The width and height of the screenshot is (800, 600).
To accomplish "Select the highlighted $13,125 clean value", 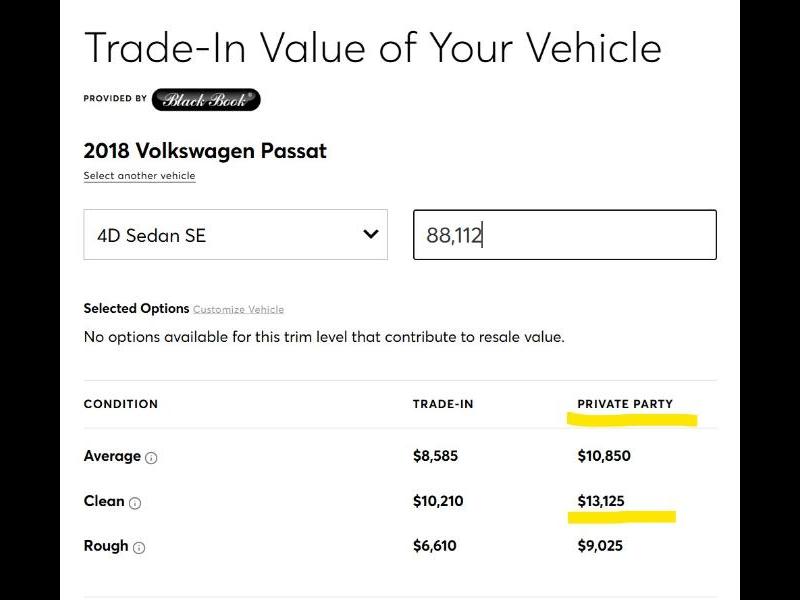I will [x=603, y=501].
